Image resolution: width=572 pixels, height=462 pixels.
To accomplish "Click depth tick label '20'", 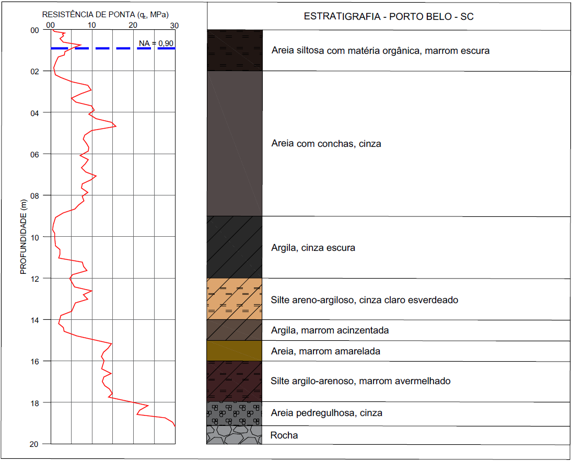I will coord(35,444).
